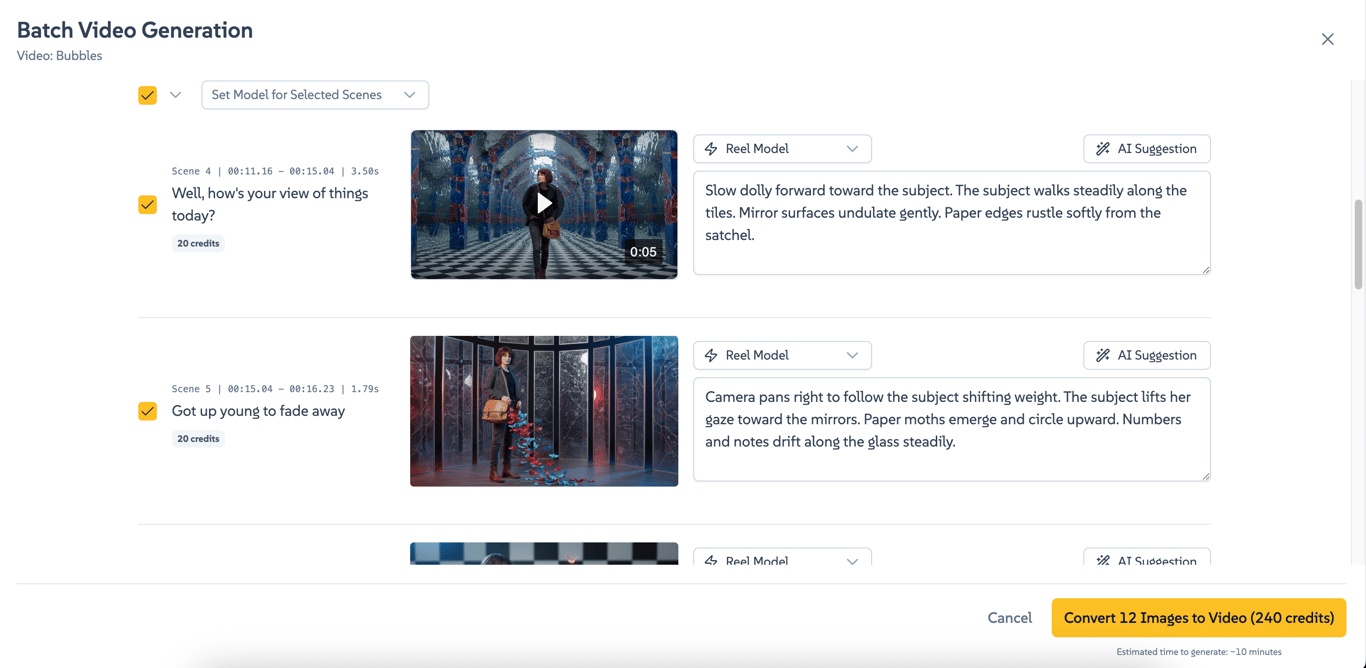This screenshot has height=668, width=1366.
Task: Open Reel Model dropdown for Scene 4
Action: tap(782, 149)
